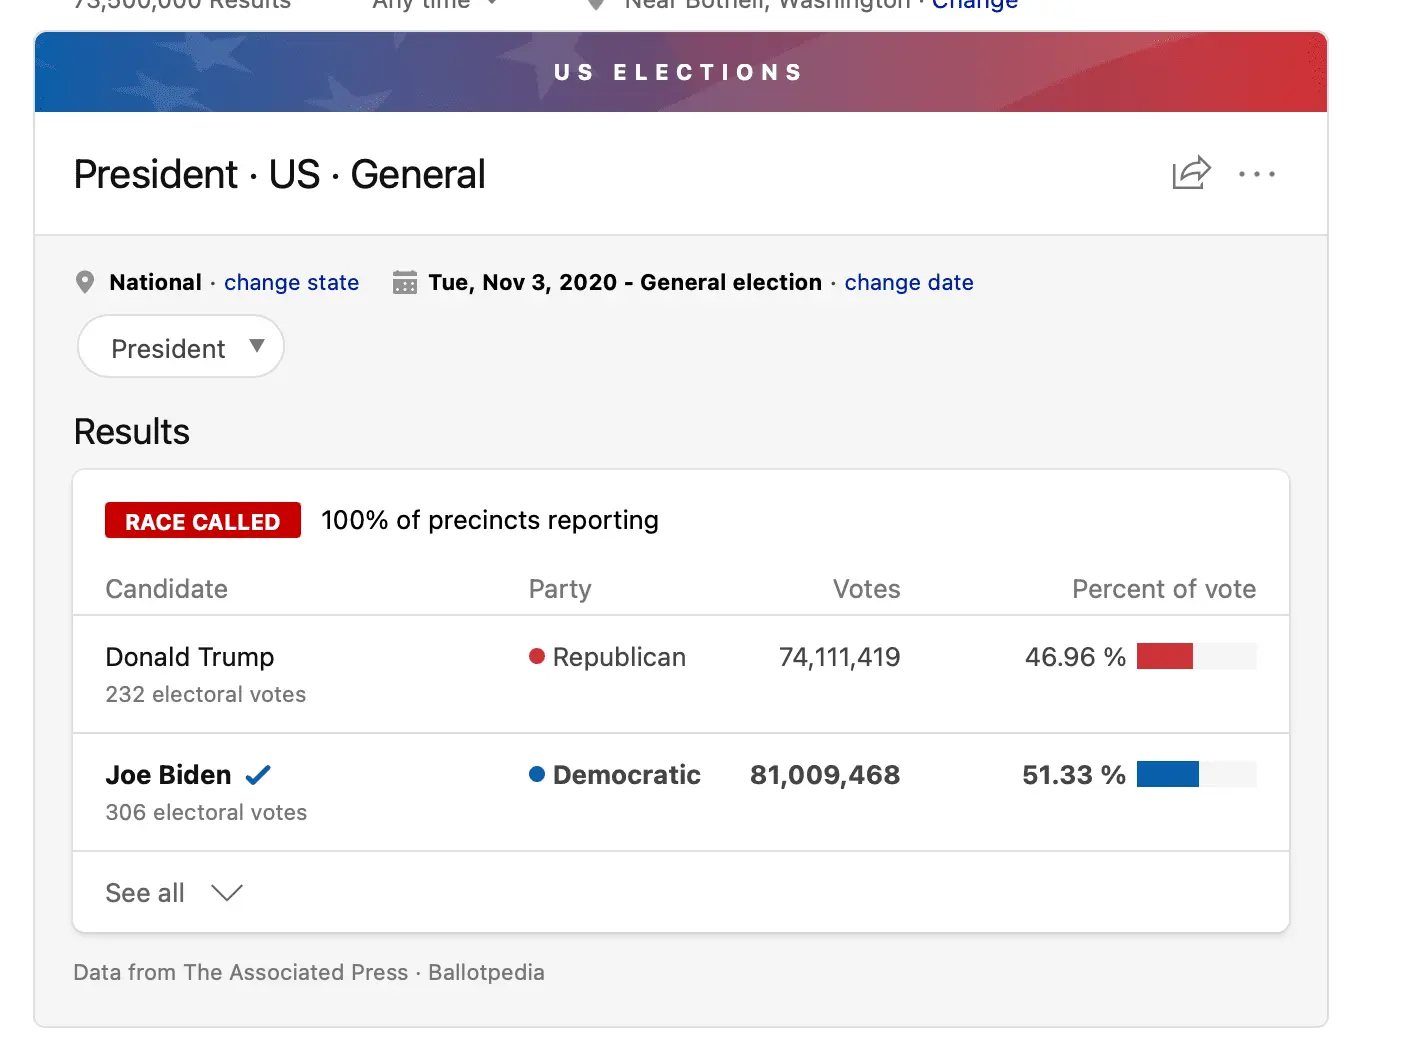Click the location pin near Bothell, Washington
Image resolution: width=1404 pixels, height=1058 pixels.
tap(595, 3)
